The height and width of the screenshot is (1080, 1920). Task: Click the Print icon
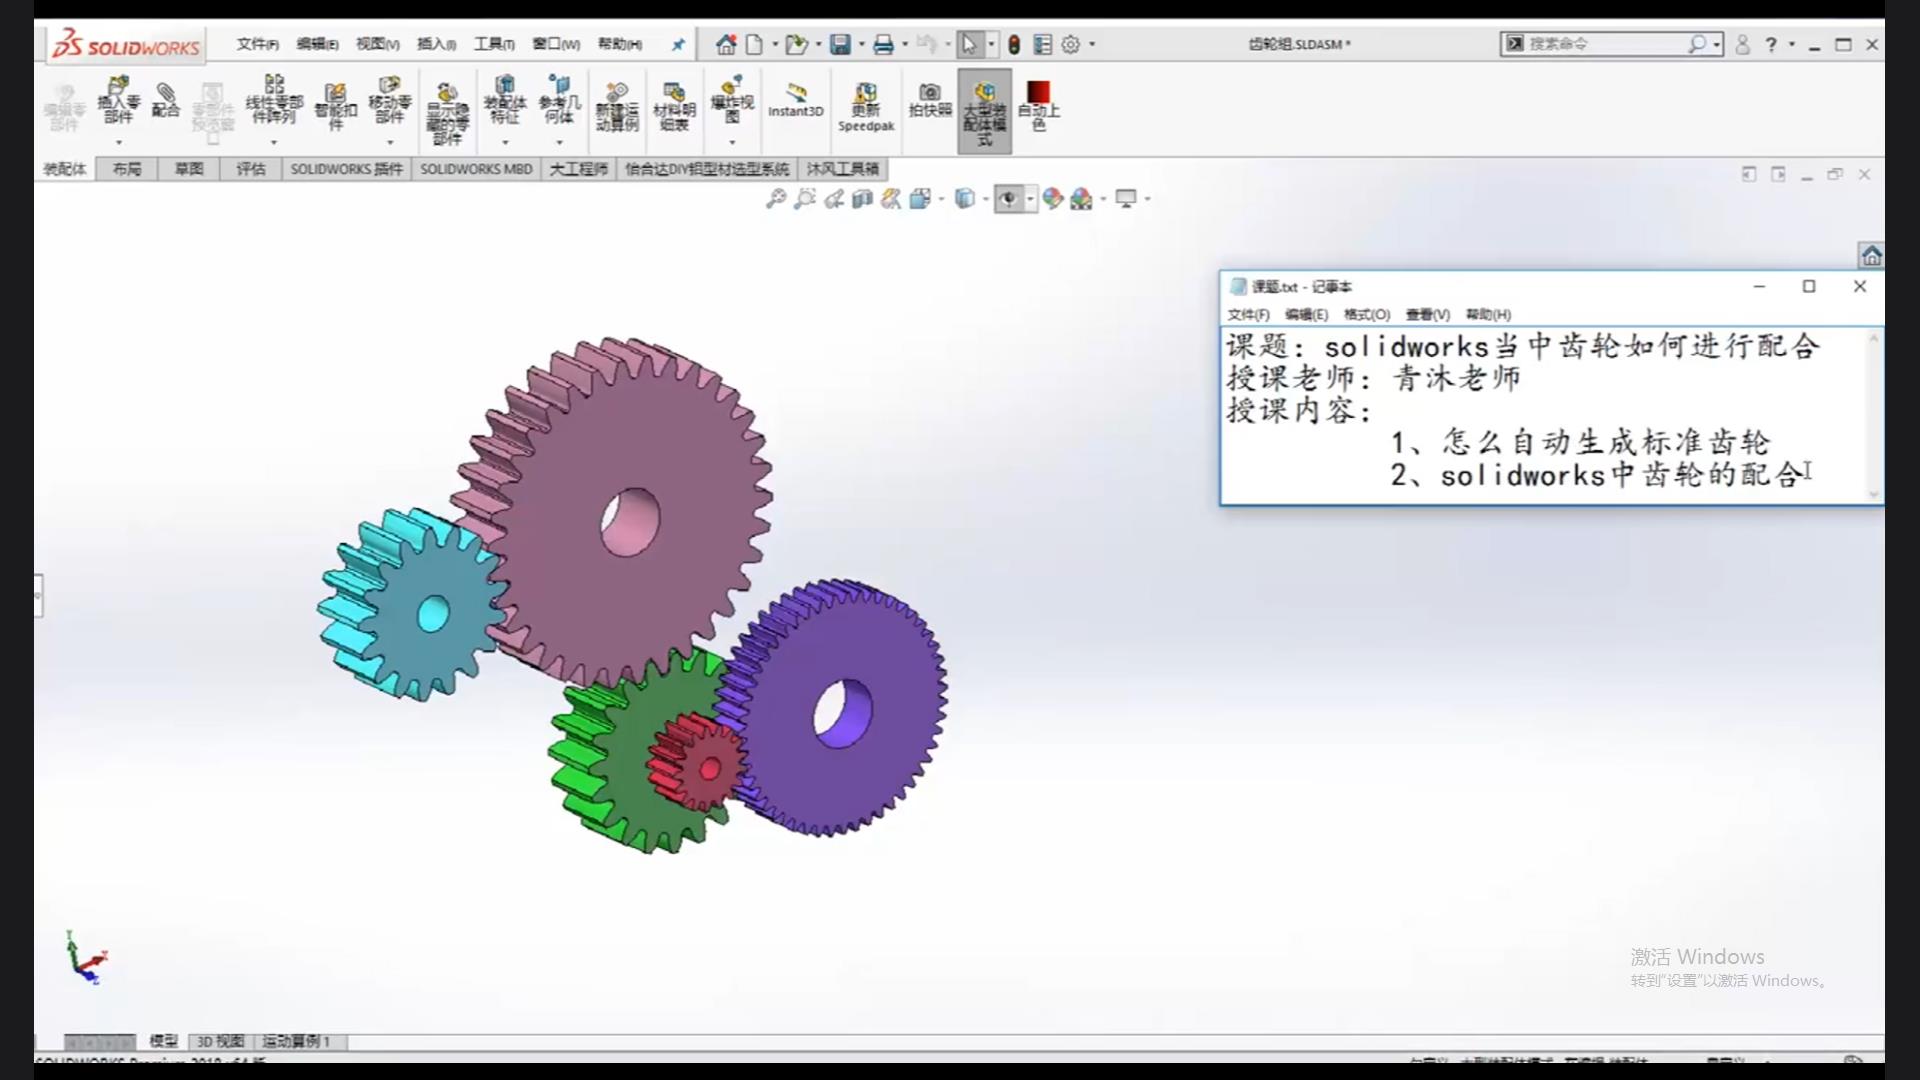[x=883, y=44]
